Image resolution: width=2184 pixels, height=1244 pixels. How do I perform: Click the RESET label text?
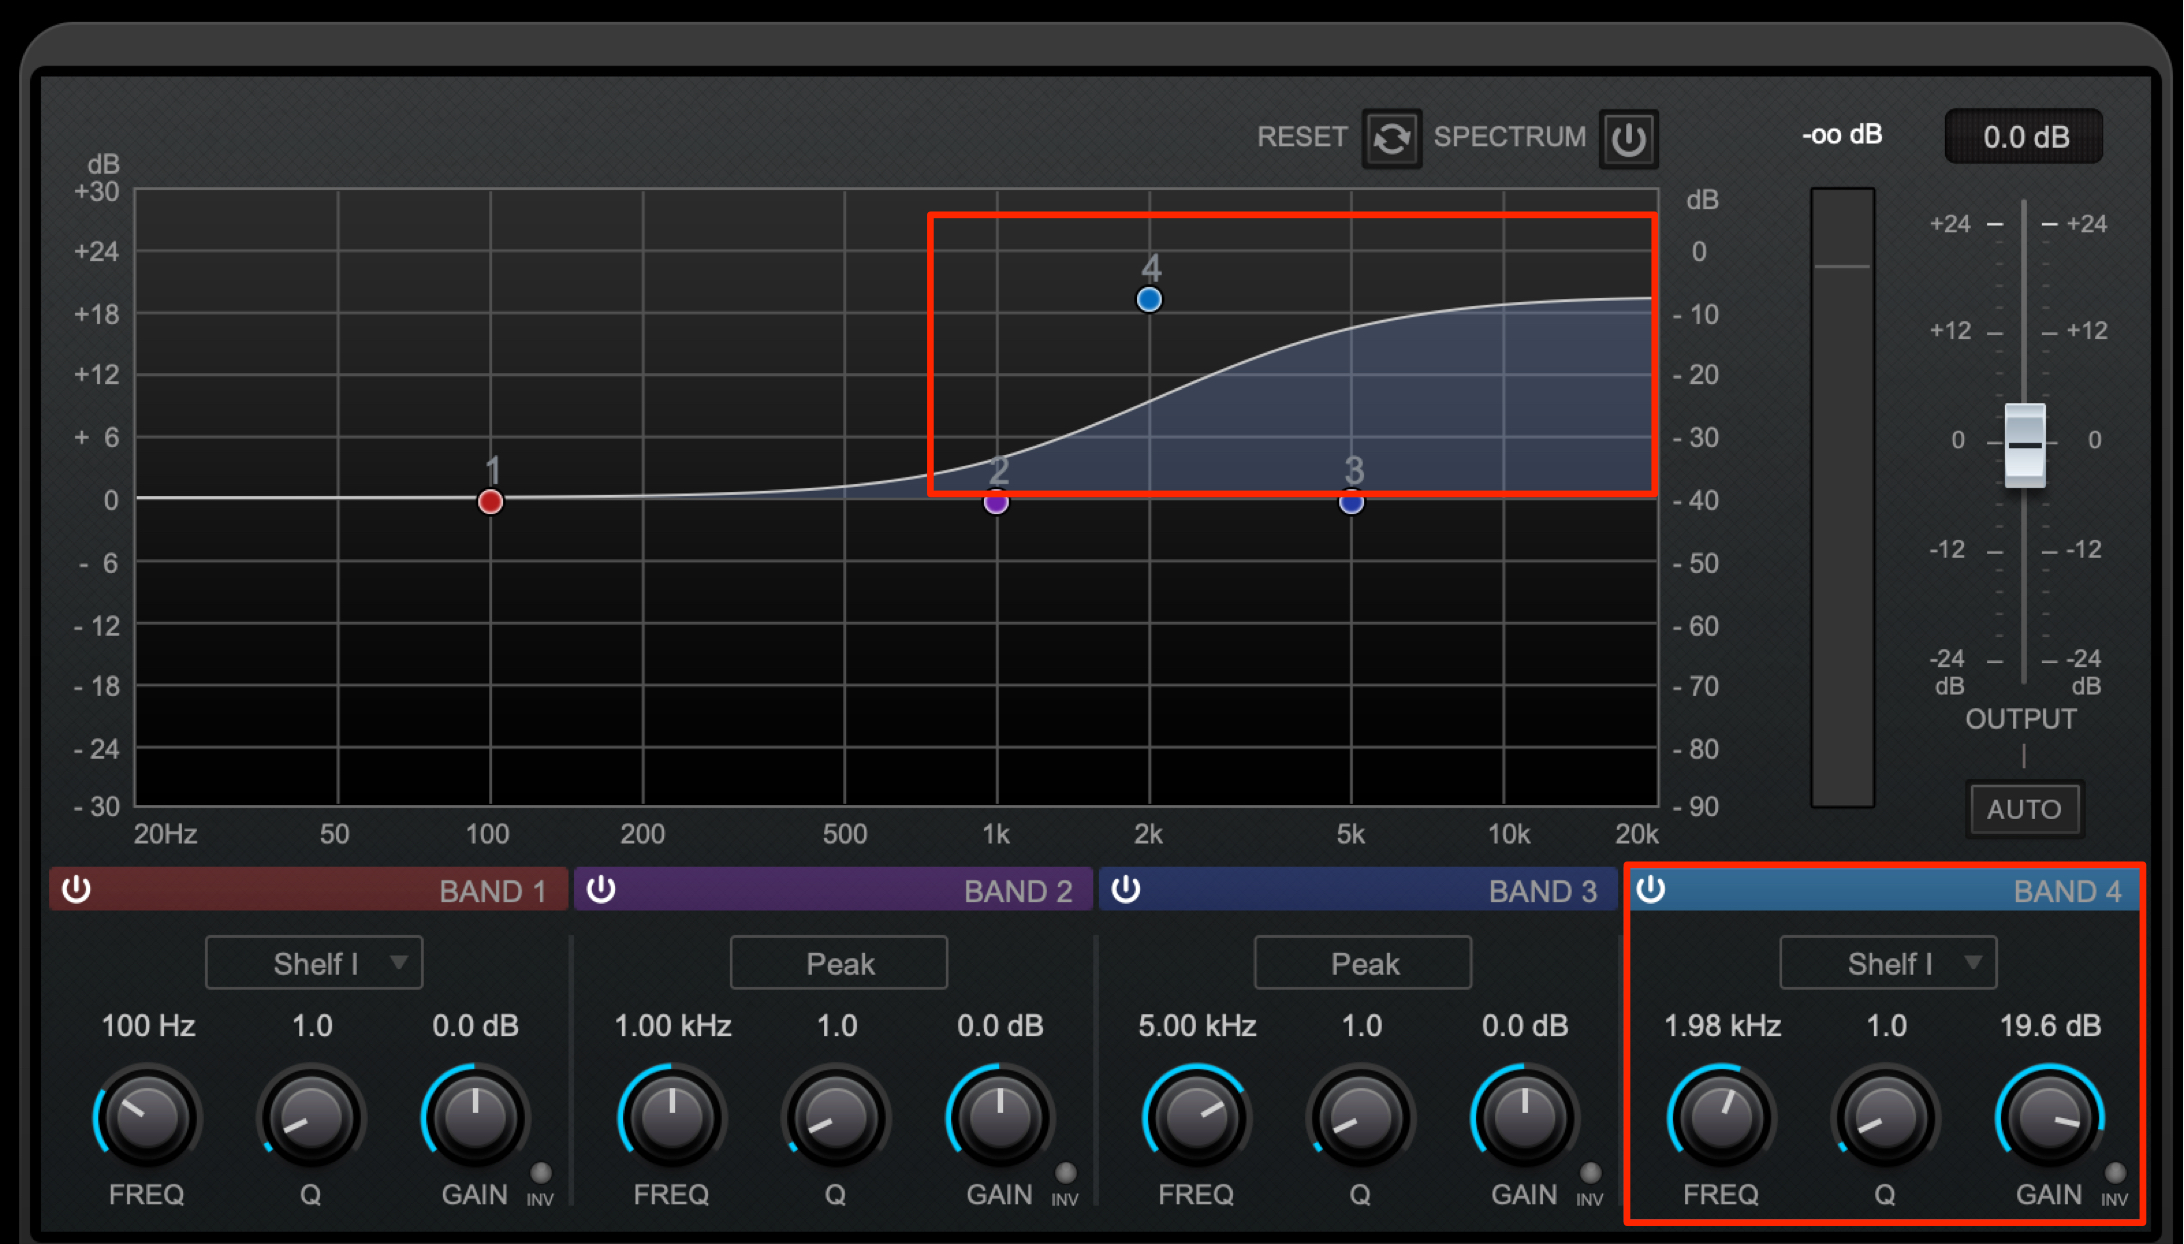1302,137
